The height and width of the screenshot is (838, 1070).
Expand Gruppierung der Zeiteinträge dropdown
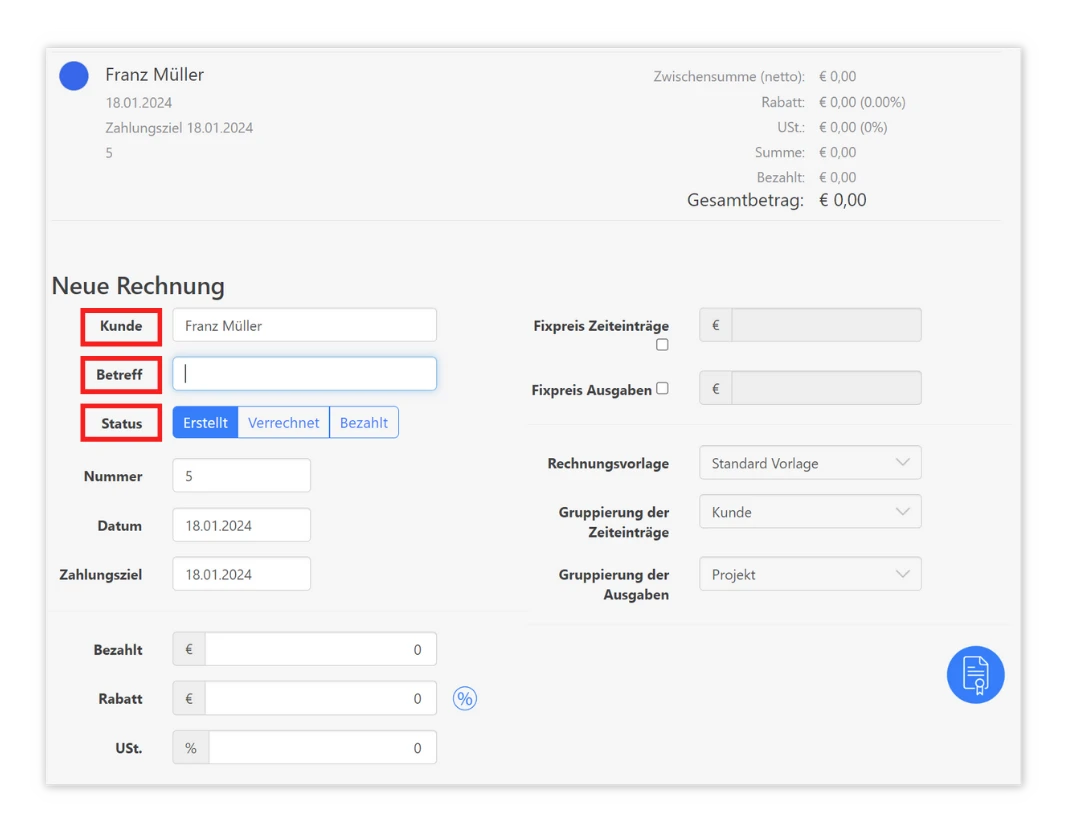coord(810,512)
